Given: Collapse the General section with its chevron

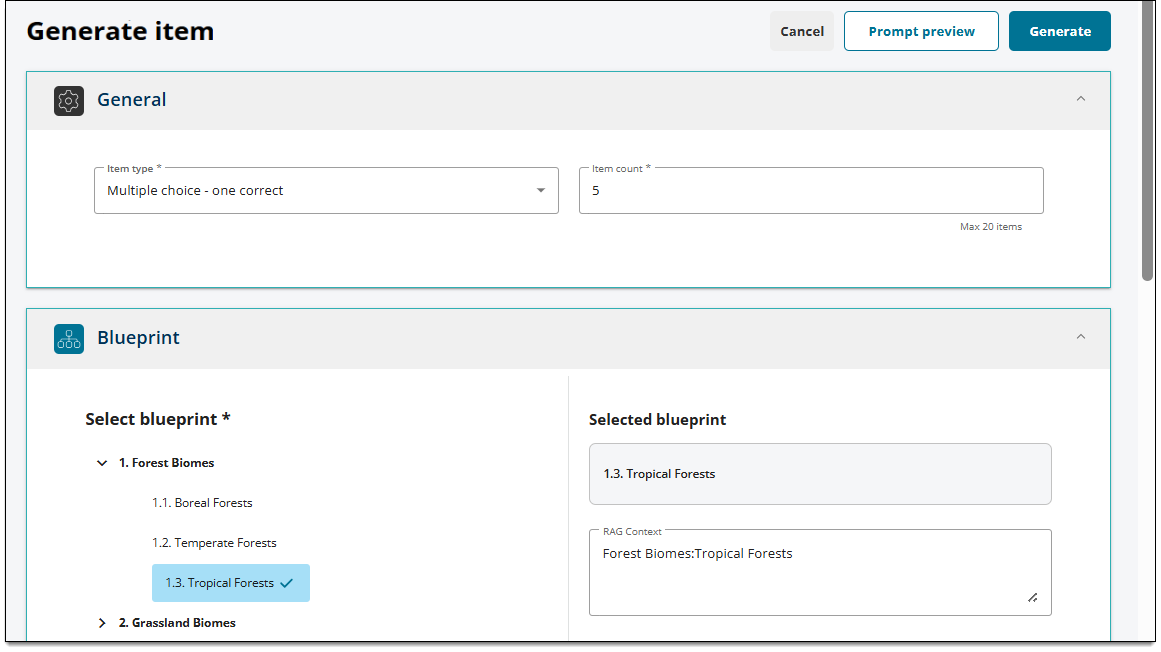Looking at the screenshot, I should pos(1081,99).
